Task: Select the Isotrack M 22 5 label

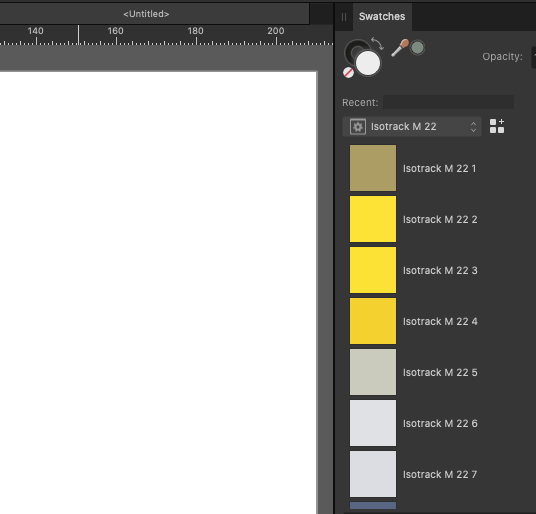Action: pyautogui.click(x=440, y=373)
